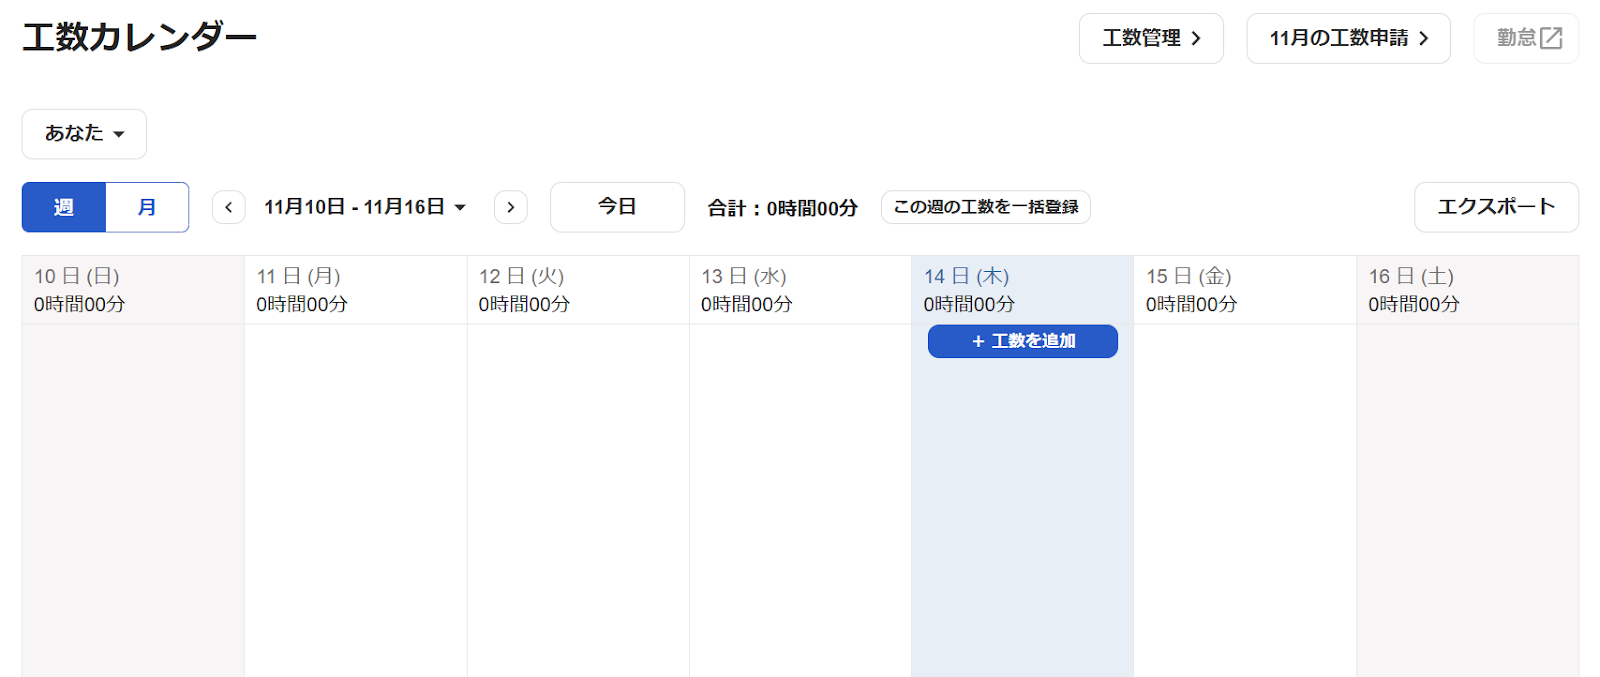Open the 11月10日 - 11月16日 date range dropdown

[x=365, y=207]
